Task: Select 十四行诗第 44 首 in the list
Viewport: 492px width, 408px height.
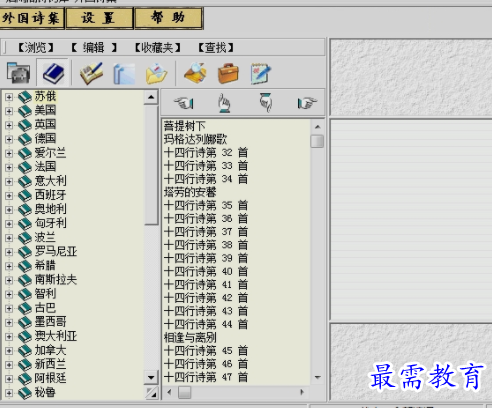Action: [206, 324]
